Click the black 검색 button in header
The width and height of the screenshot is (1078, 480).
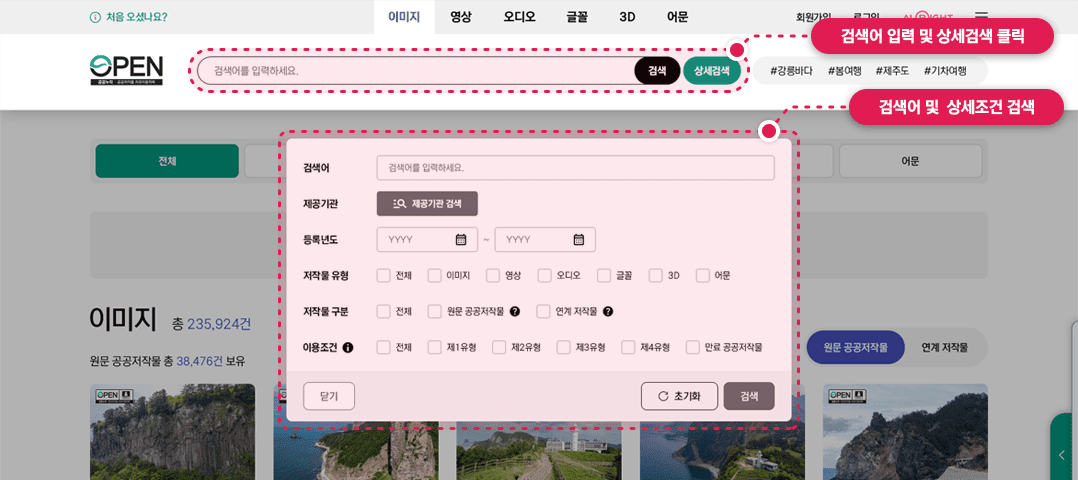click(657, 71)
